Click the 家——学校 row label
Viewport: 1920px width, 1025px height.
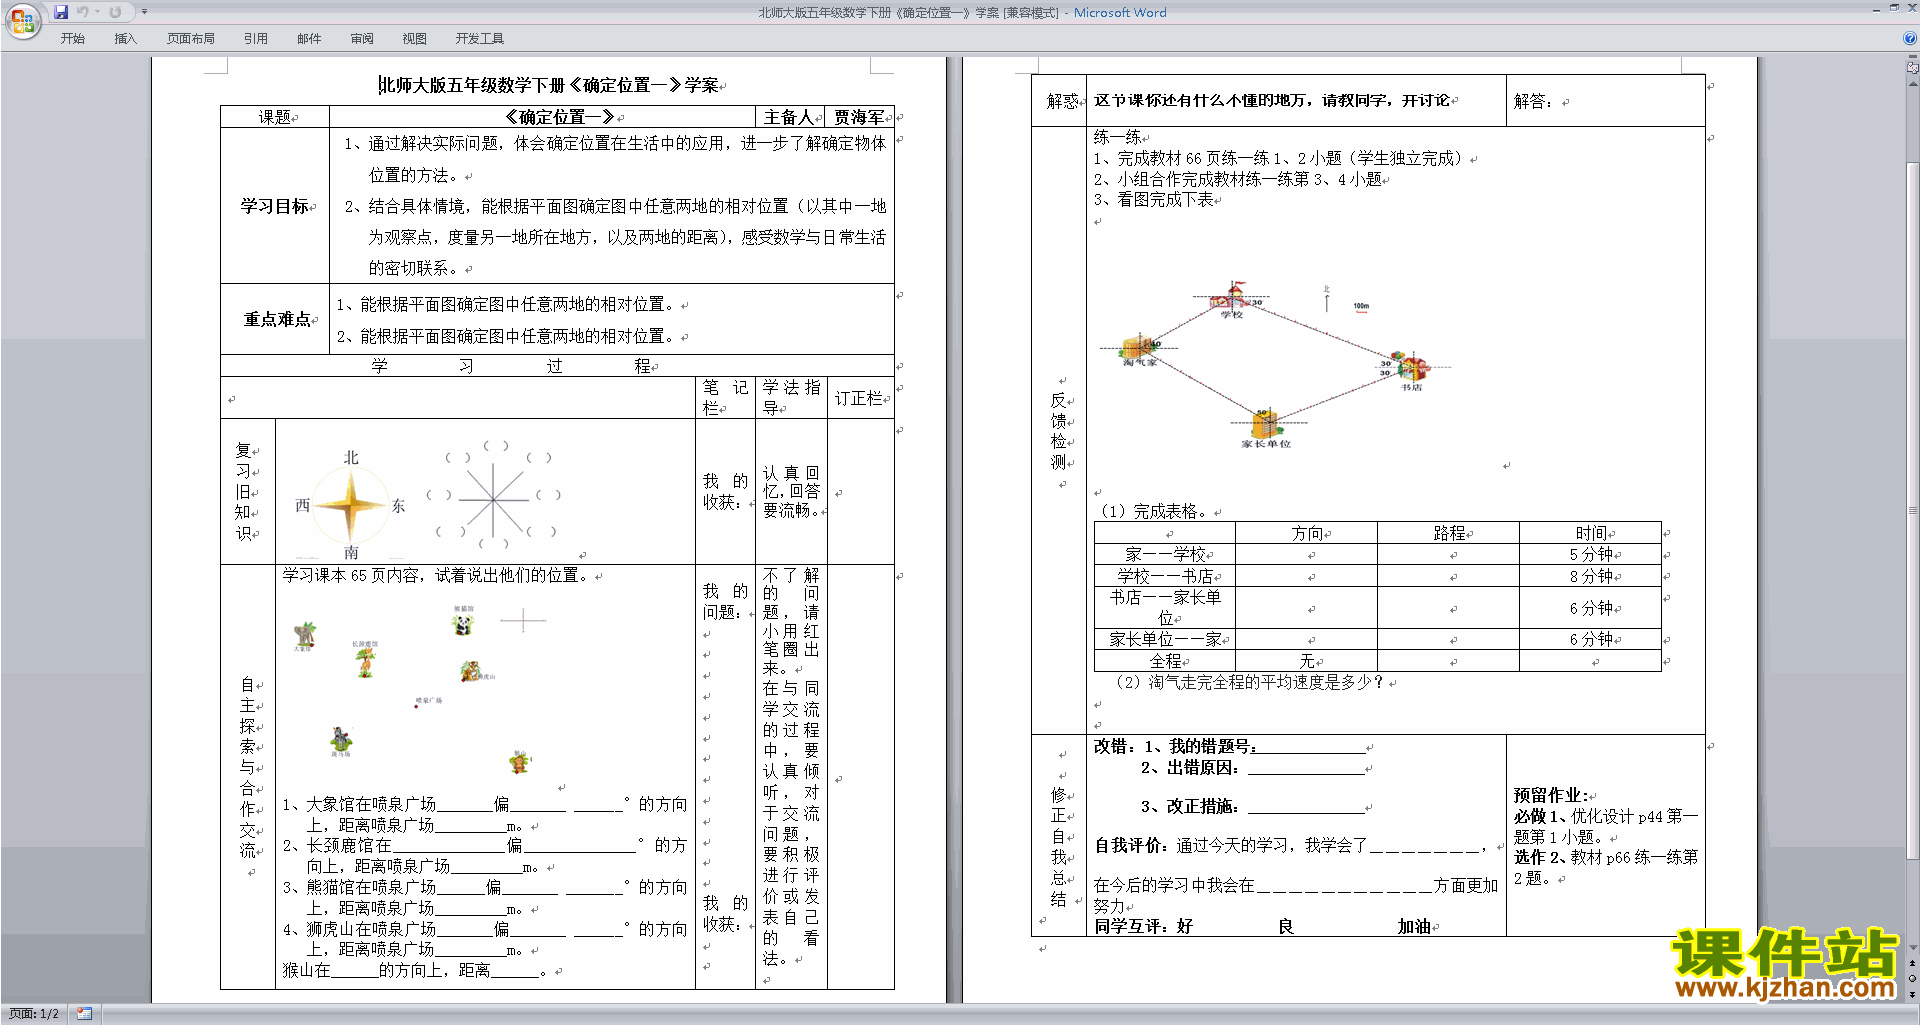[1165, 554]
